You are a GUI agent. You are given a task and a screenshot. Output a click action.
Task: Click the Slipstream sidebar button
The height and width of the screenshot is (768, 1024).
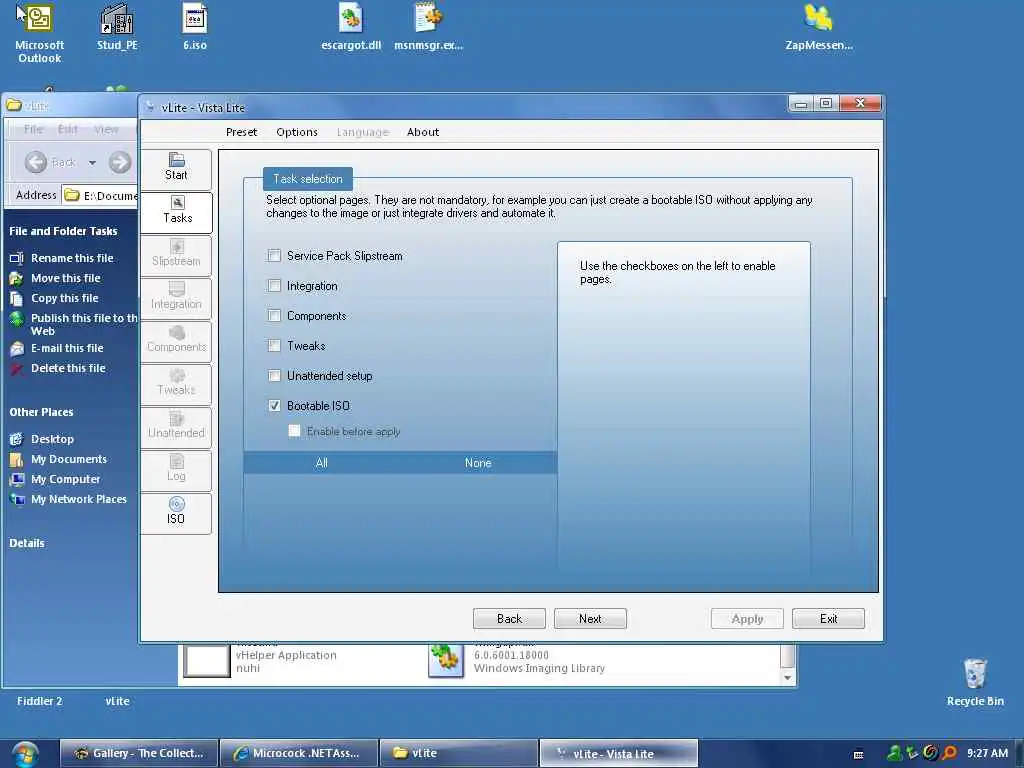pos(176,255)
